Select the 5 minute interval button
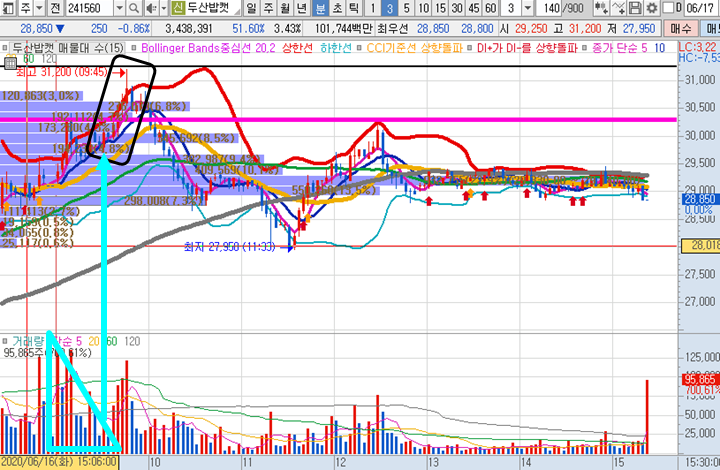720x470 pixels. (406, 8)
